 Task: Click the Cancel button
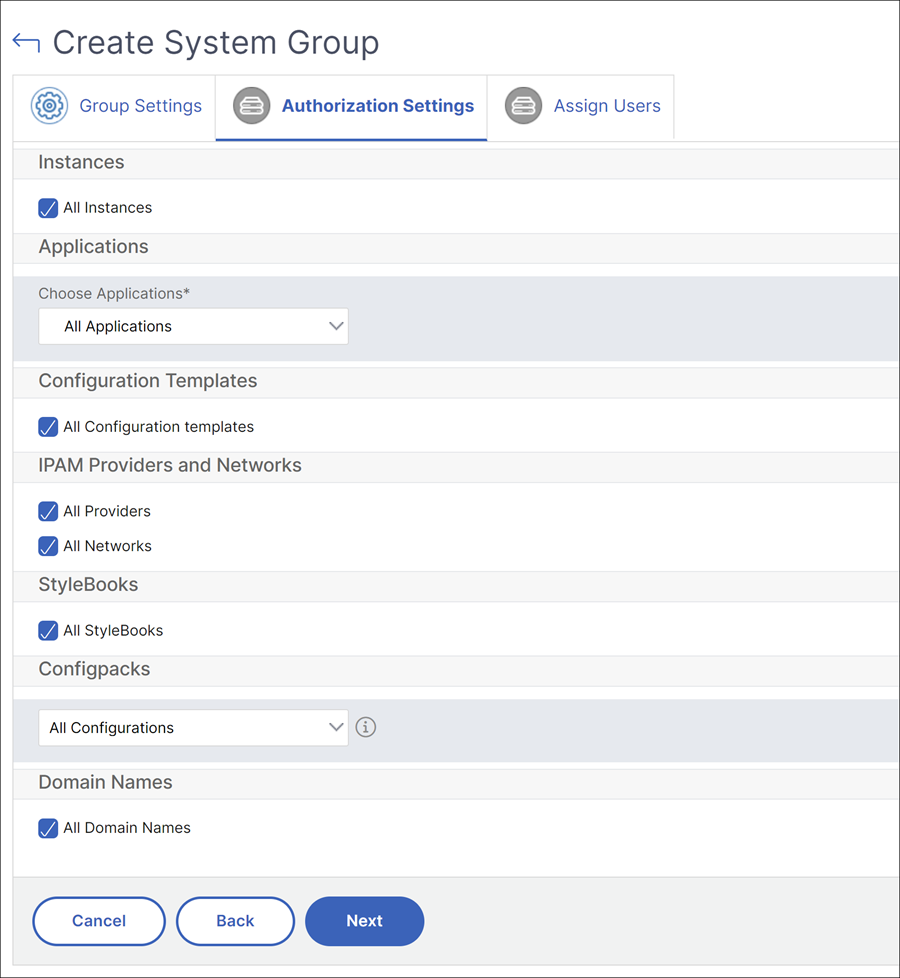pyautogui.click(x=99, y=921)
